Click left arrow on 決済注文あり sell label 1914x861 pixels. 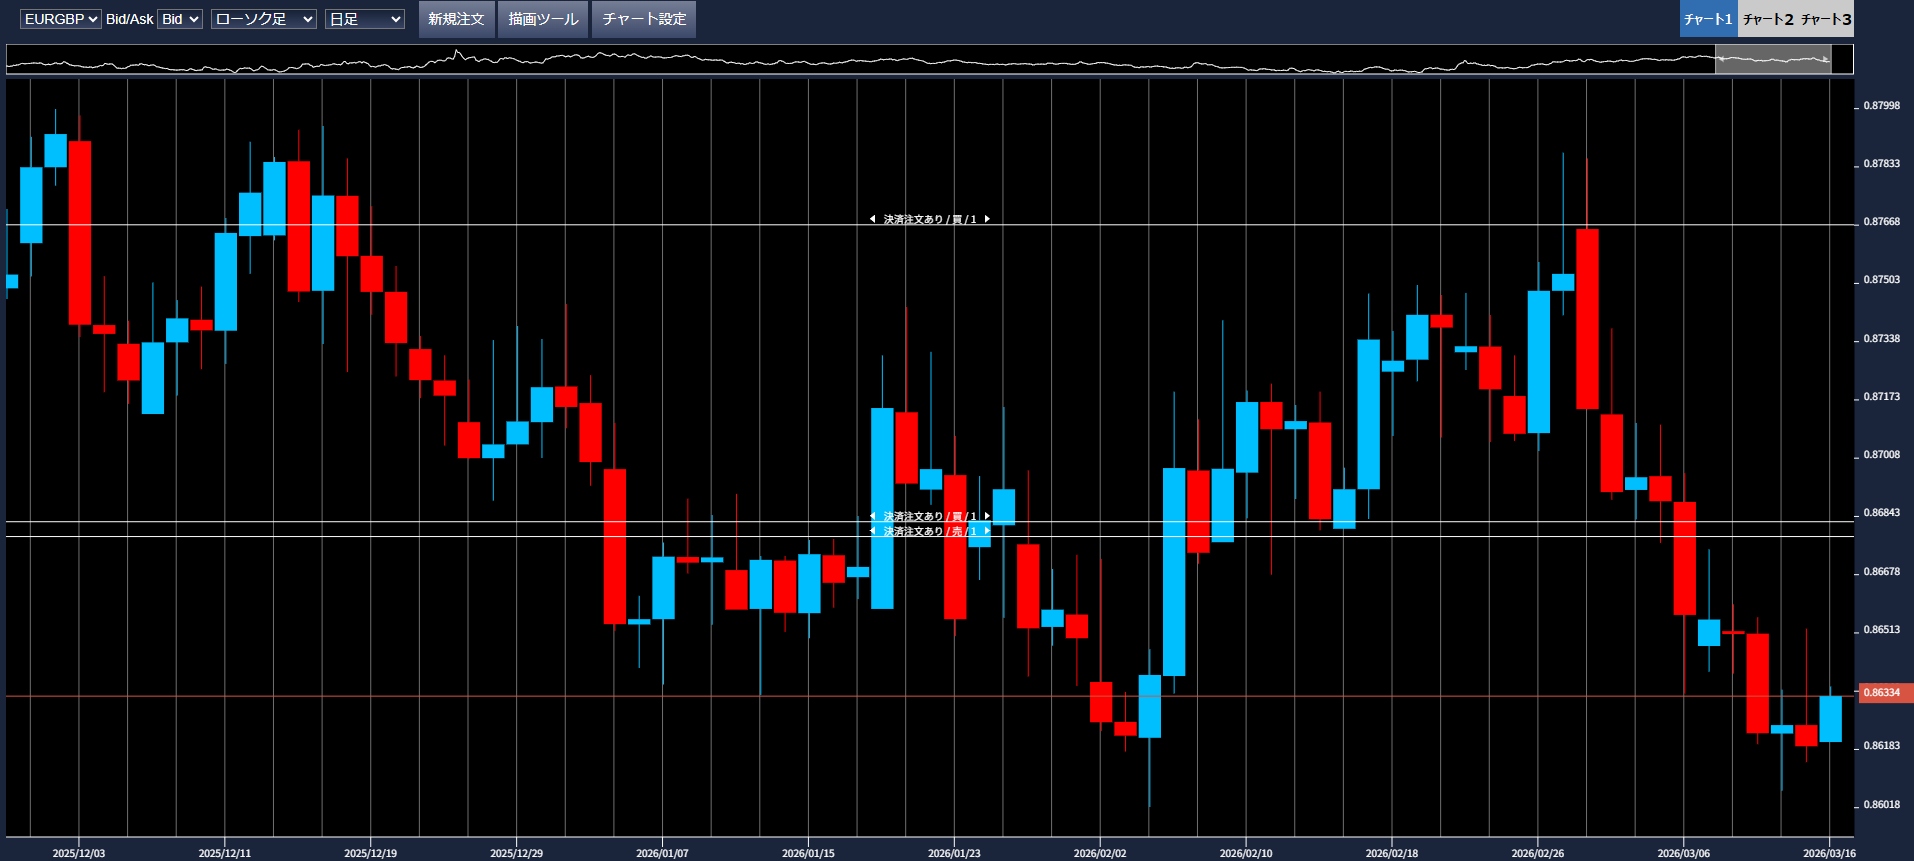[x=872, y=531]
